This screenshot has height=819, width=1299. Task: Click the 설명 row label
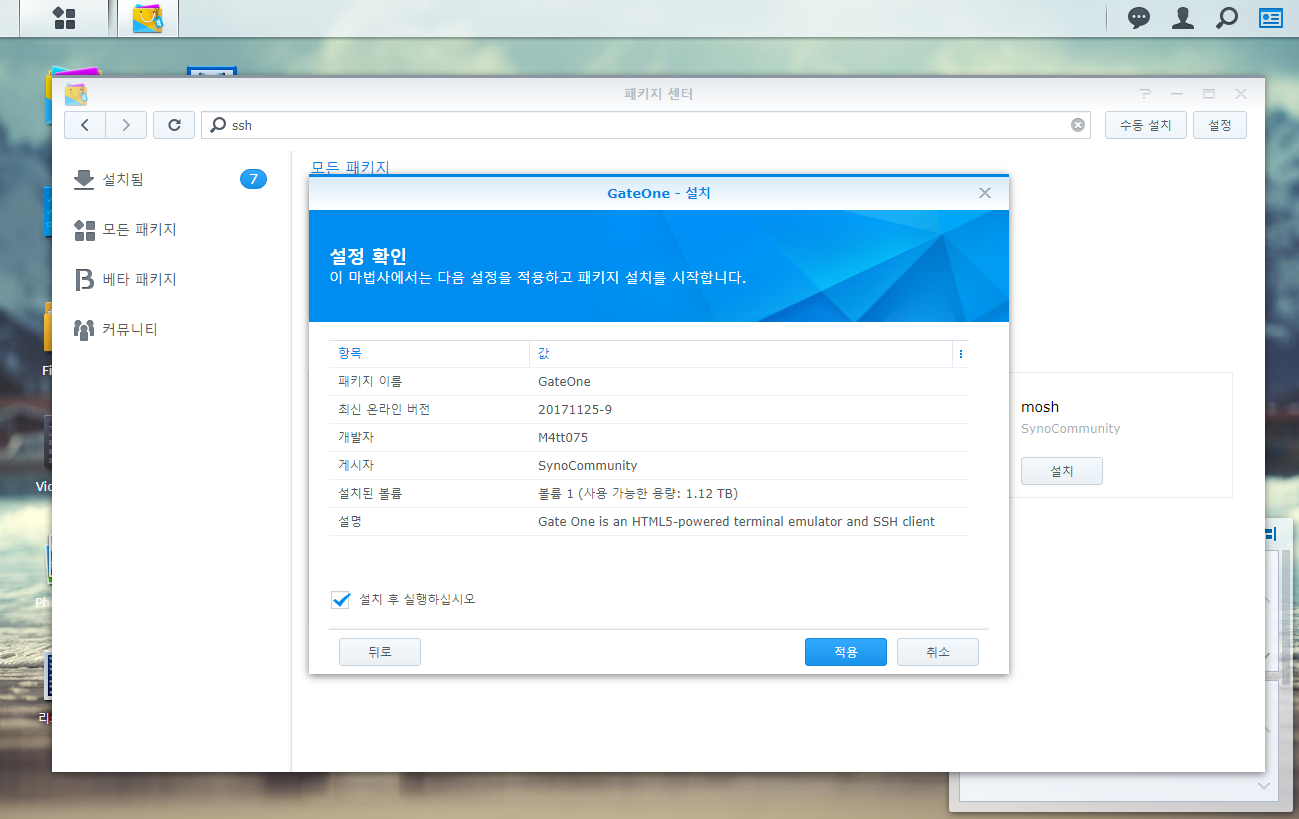(x=350, y=522)
